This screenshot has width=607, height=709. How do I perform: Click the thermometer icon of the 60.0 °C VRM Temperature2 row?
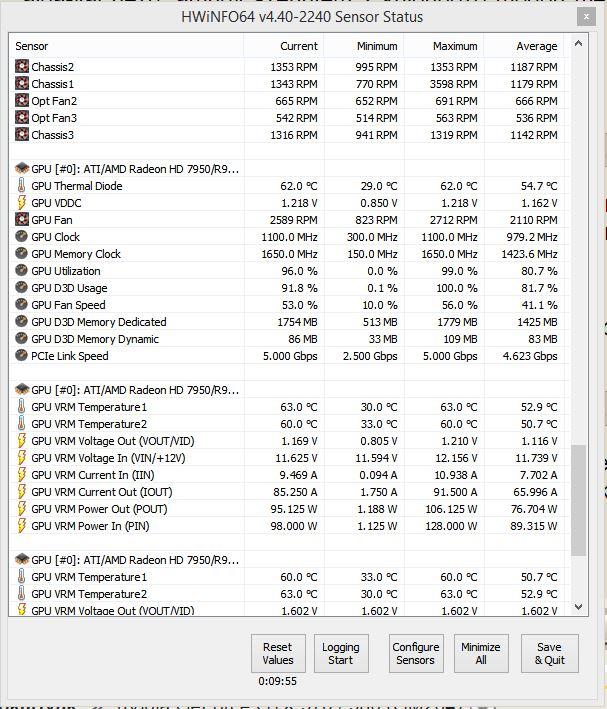pos(21,424)
